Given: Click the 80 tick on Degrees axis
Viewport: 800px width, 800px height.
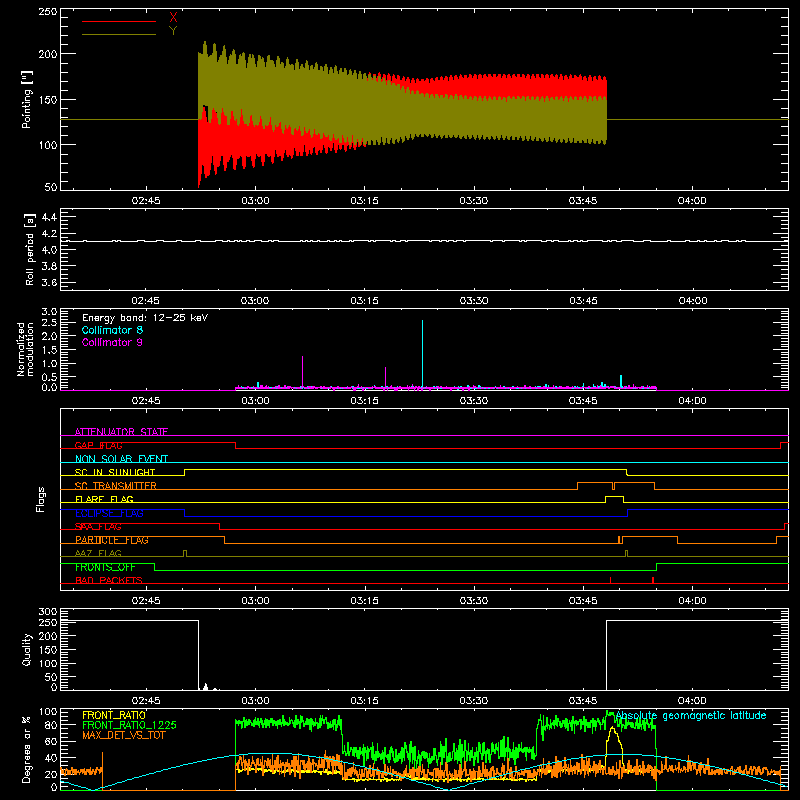Looking at the screenshot, I should point(51,725).
